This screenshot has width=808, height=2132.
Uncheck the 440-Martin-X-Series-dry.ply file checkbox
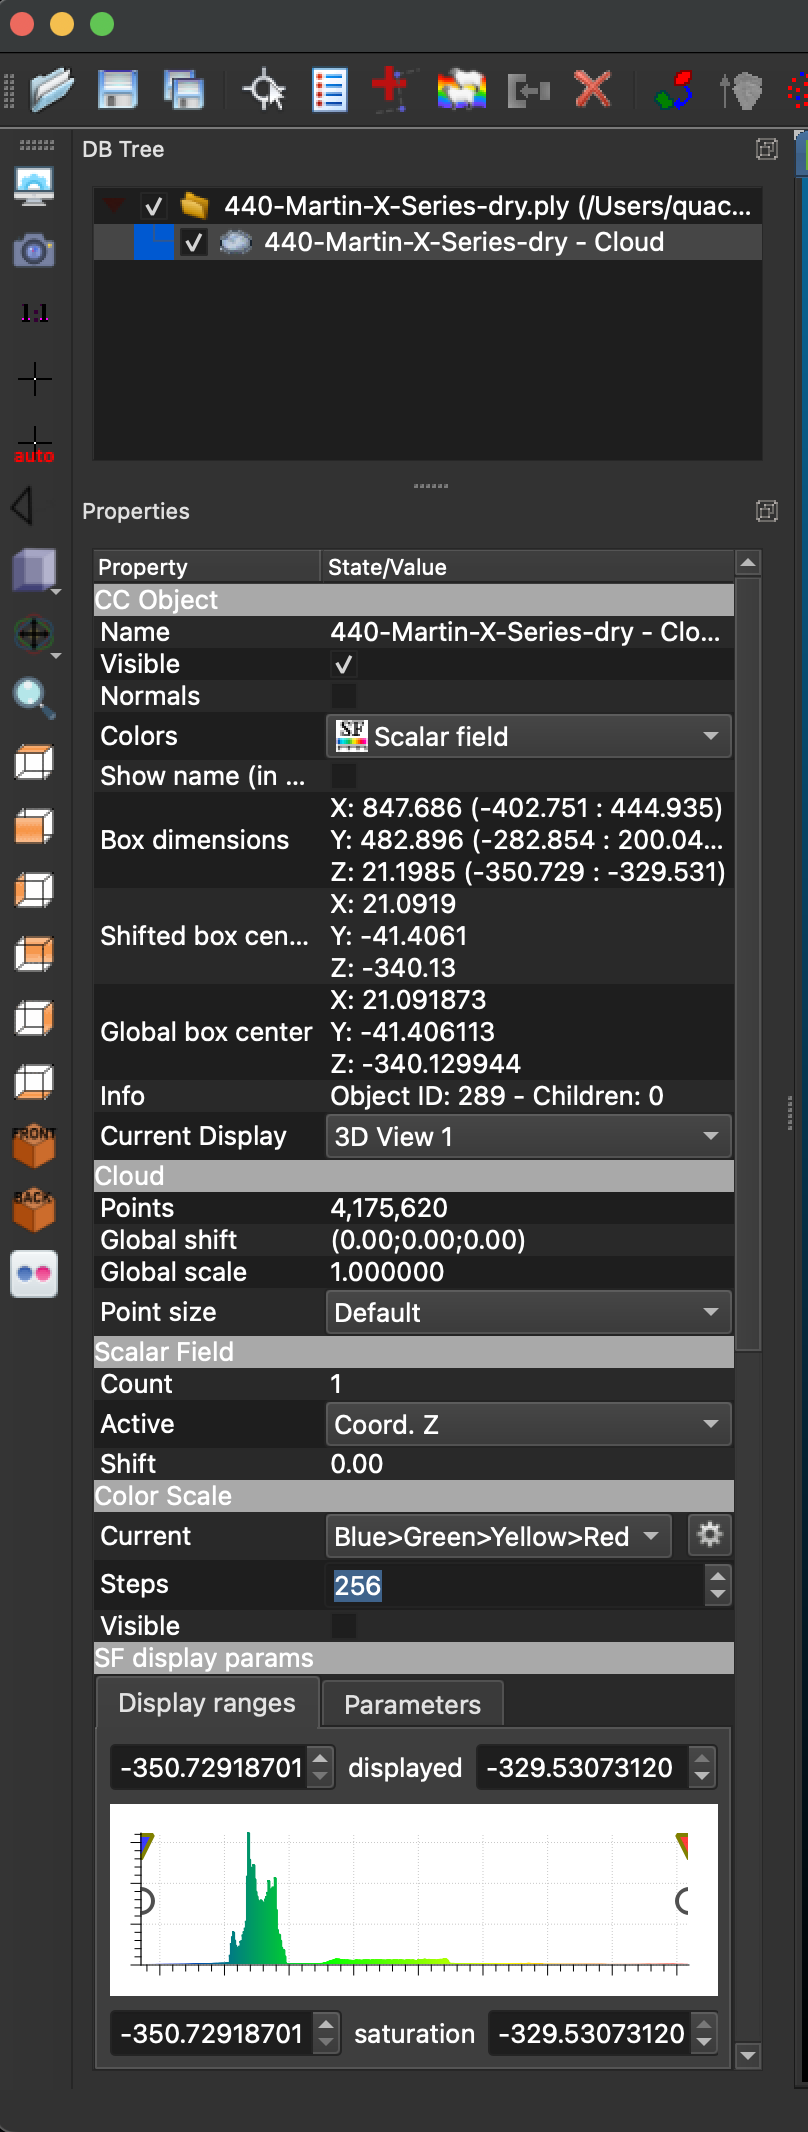[153, 207]
